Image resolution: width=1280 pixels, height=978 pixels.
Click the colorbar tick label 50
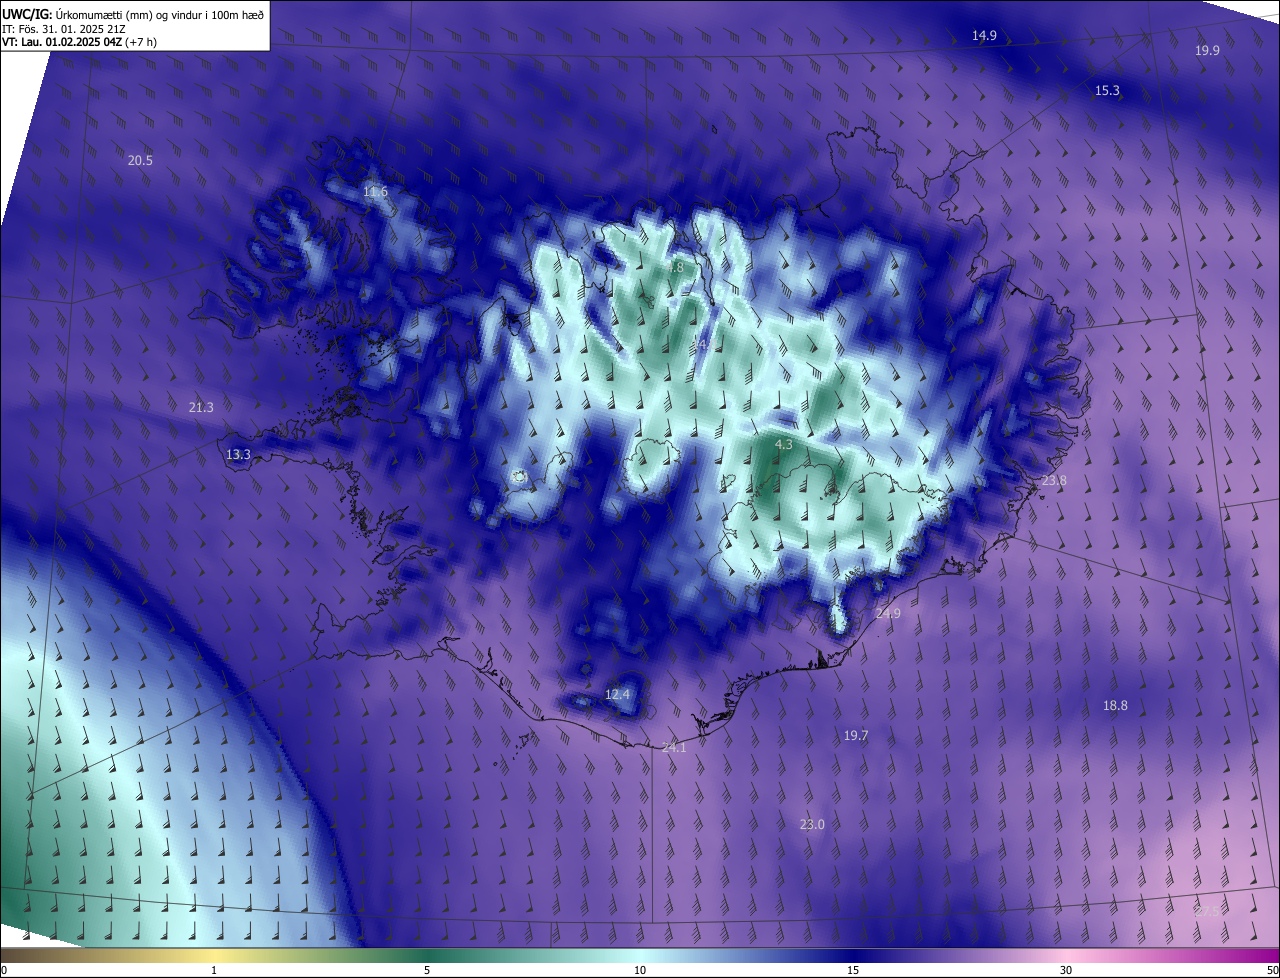(1272, 971)
